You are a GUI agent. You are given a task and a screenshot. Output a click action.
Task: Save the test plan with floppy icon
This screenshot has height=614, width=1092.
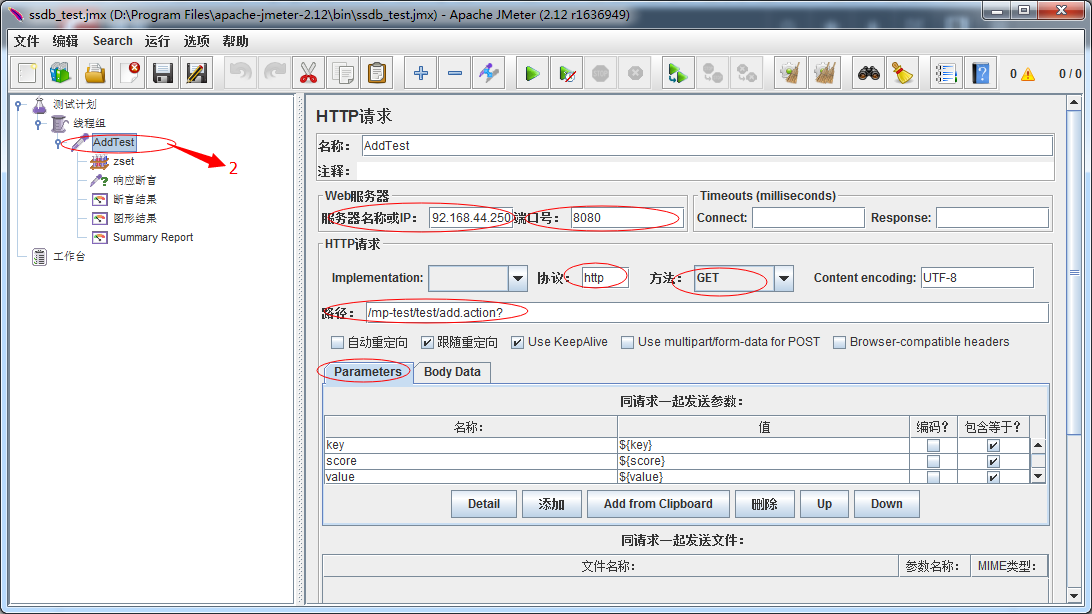pos(163,72)
